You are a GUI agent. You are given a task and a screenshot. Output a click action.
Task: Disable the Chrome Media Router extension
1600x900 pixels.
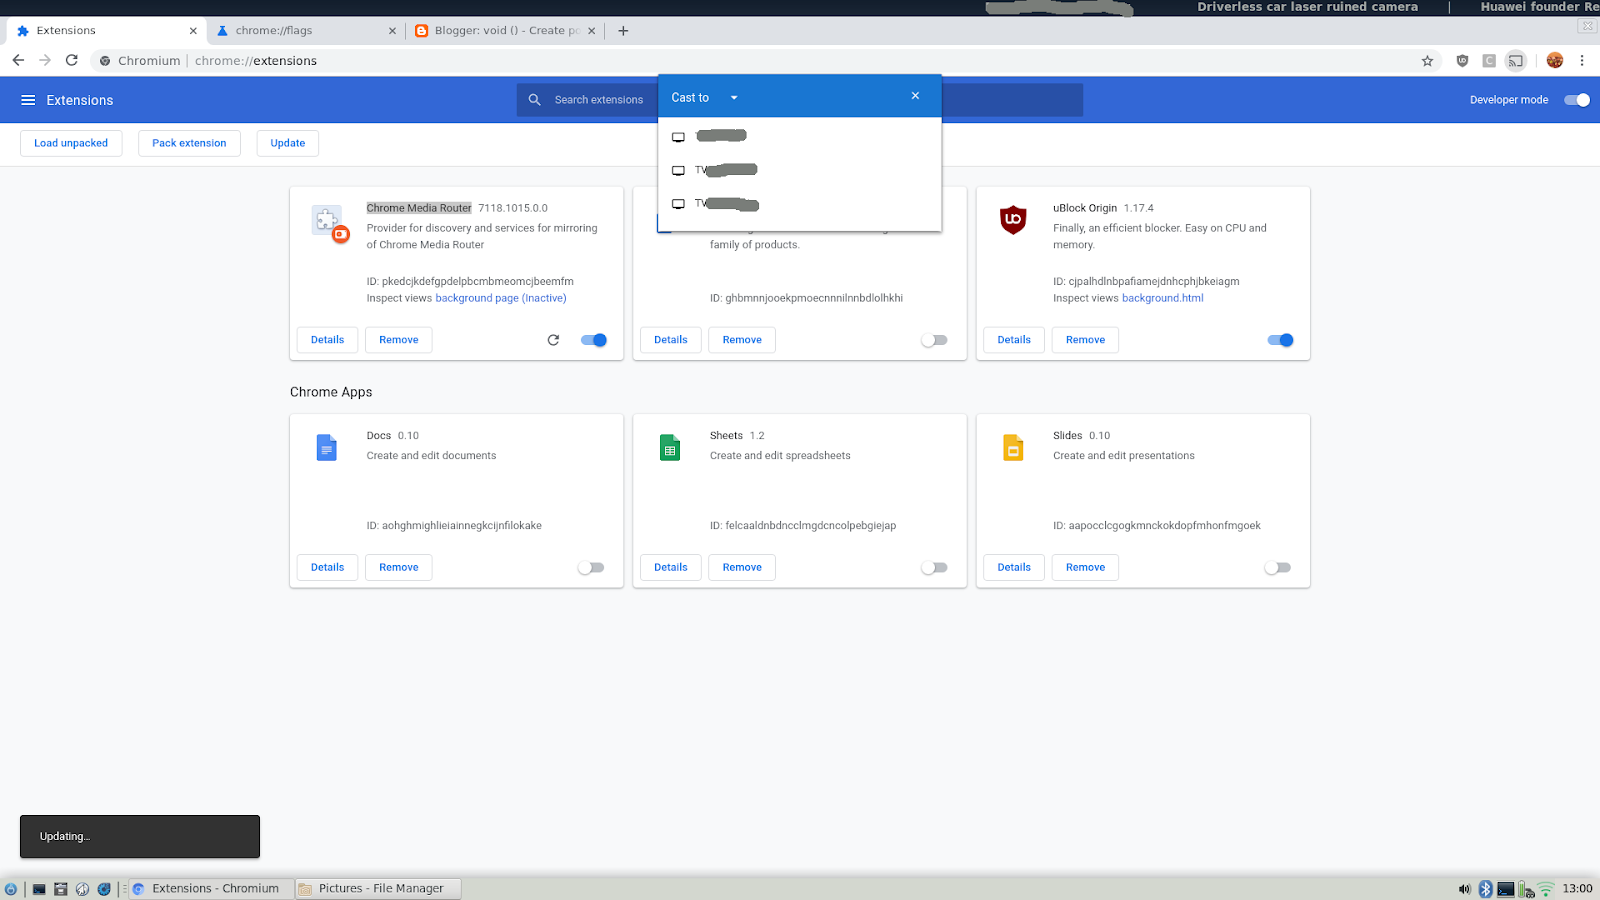click(594, 340)
